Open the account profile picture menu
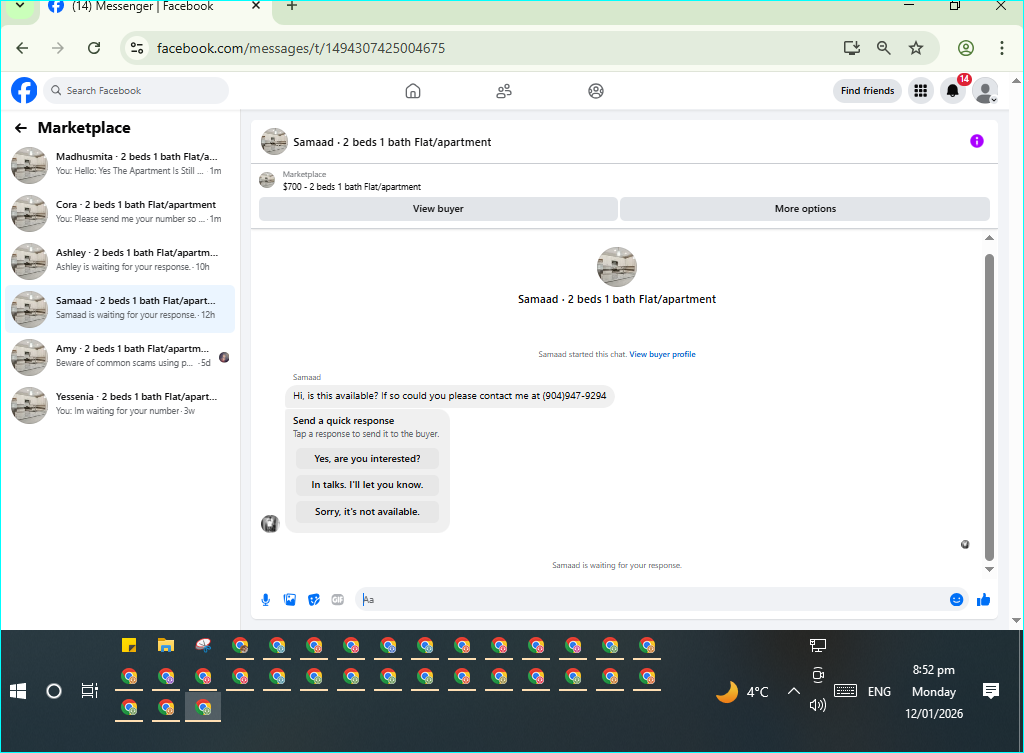 coord(985,91)
